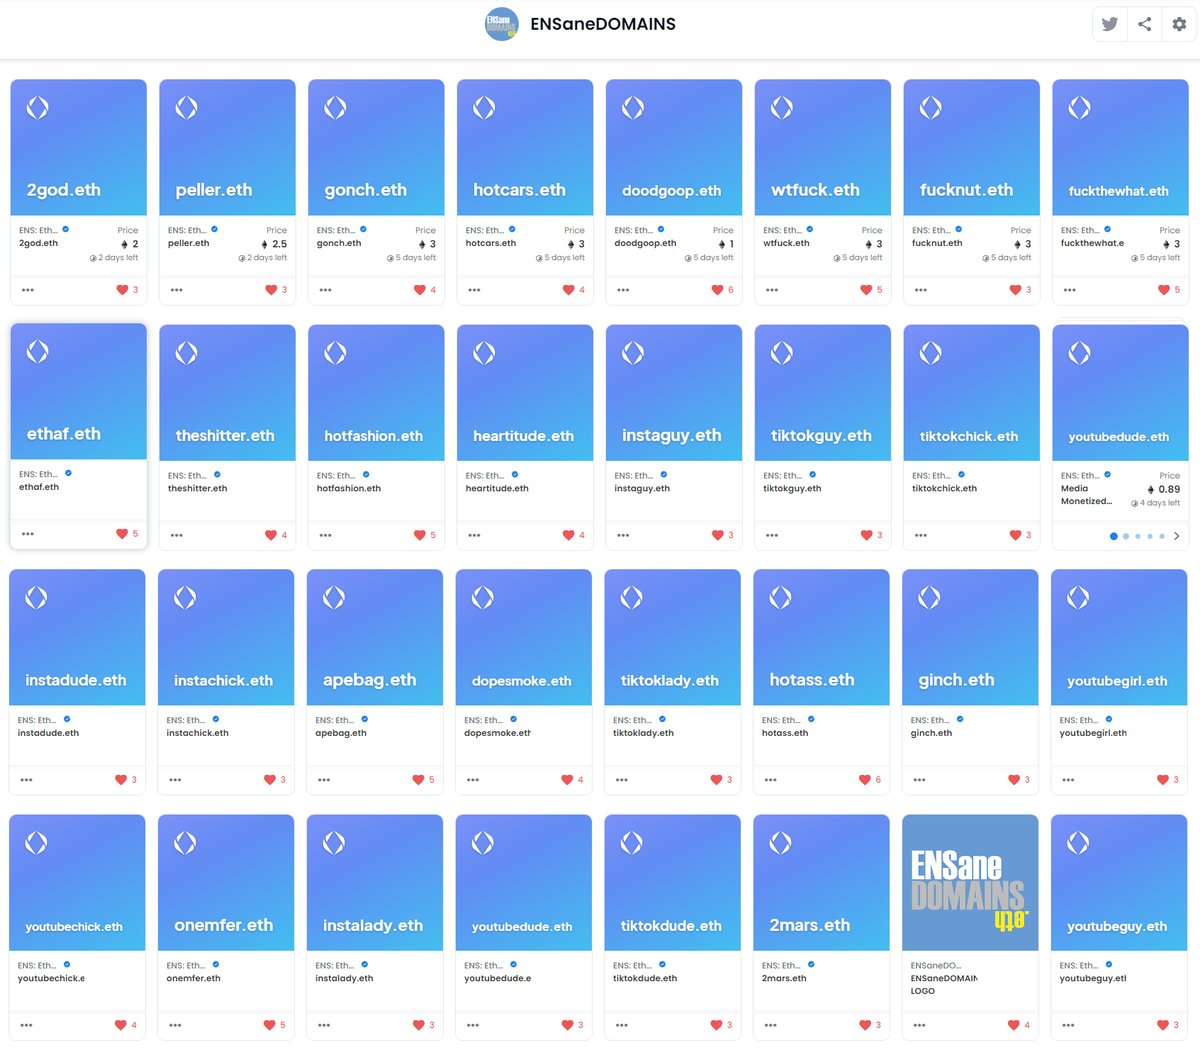Image resolution: width=1200 pixels, height=1050 pixels.
Task: Favorite 2mars.eth with the heart icon
Action: 865,1025
